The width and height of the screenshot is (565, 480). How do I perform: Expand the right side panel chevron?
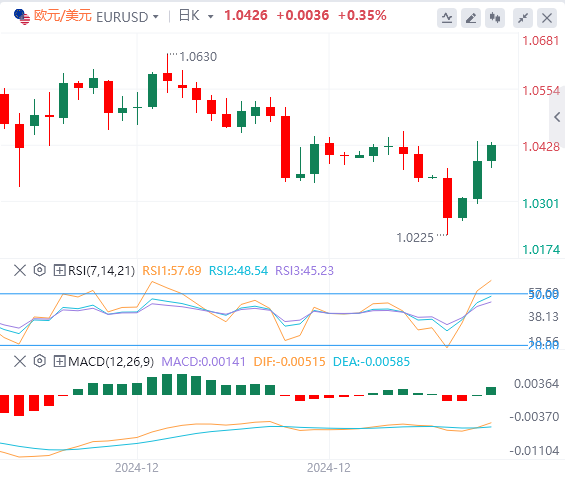(557, 117)
